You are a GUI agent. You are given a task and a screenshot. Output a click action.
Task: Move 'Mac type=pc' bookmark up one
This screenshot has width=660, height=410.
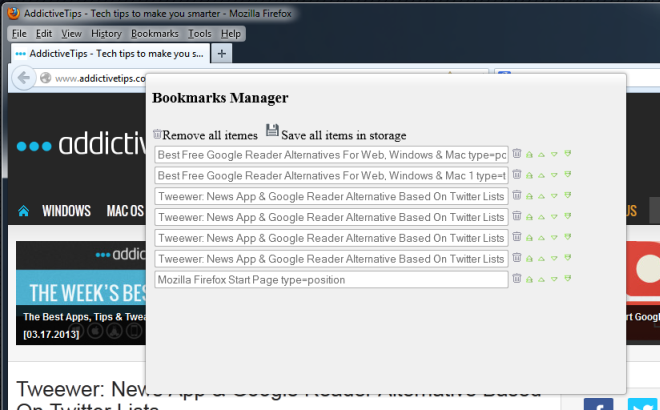click(x=542, y=154)
